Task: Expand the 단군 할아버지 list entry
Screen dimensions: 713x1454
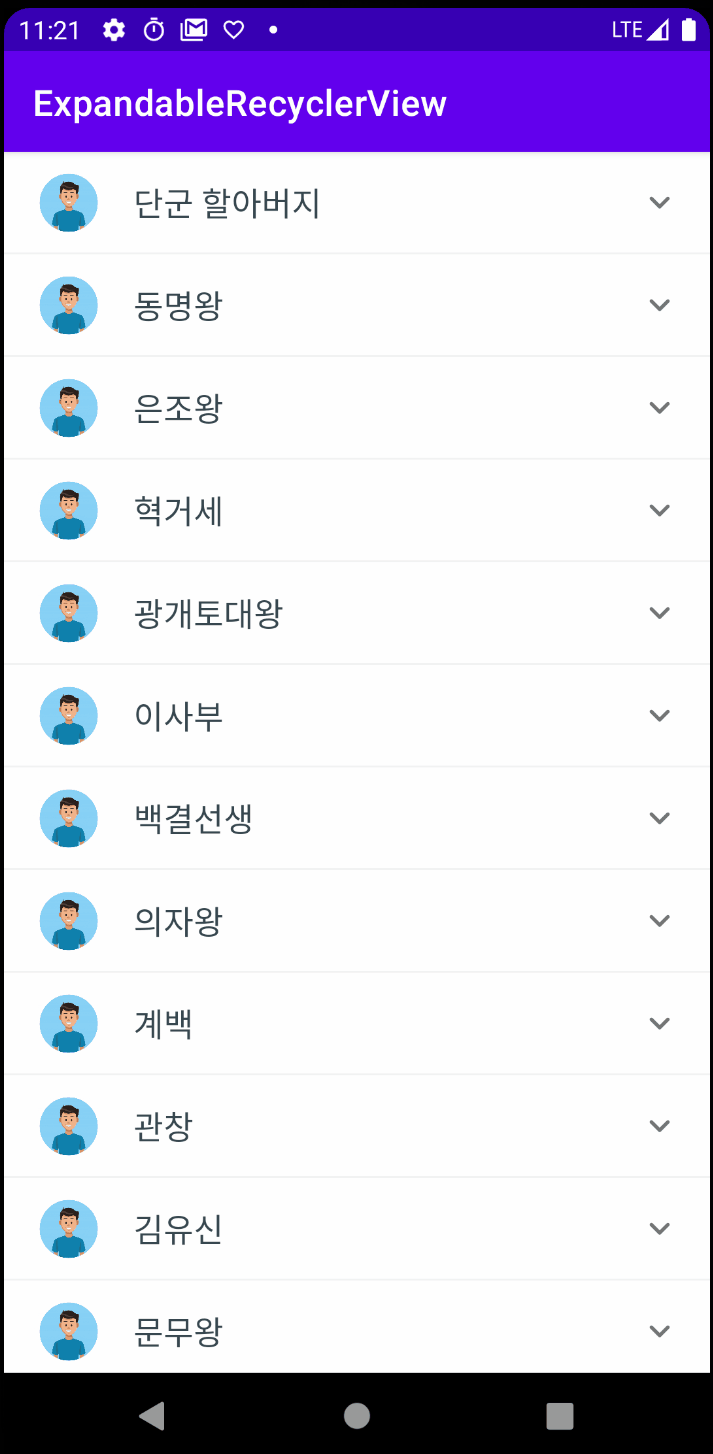Action: coord(659,202)
